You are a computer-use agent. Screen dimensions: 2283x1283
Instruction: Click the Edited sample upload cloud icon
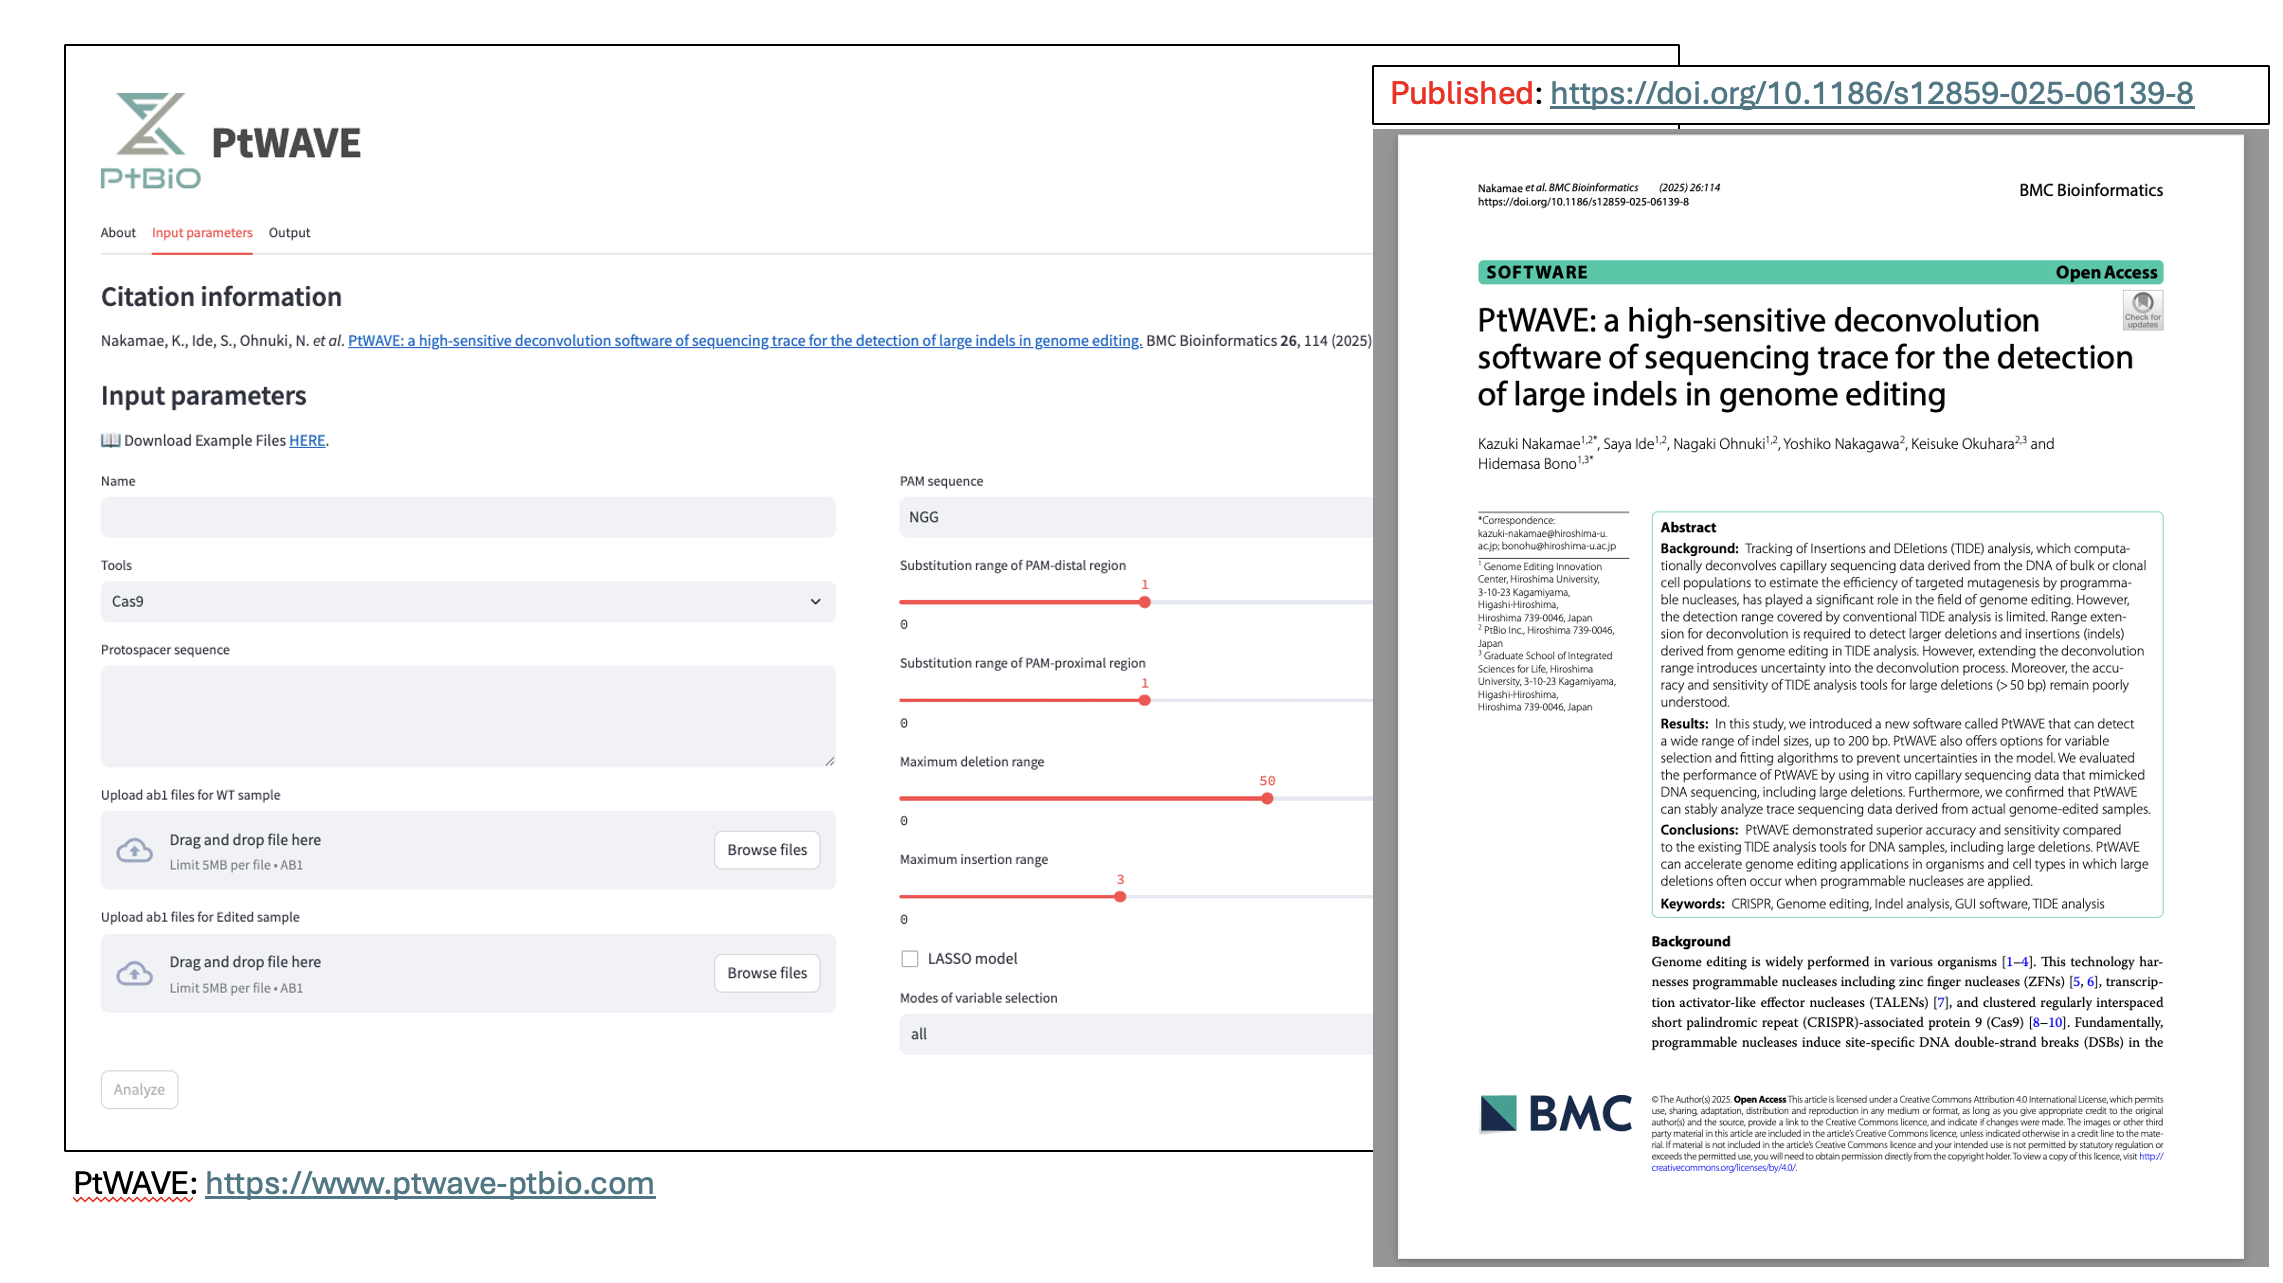tap(135, 973)
